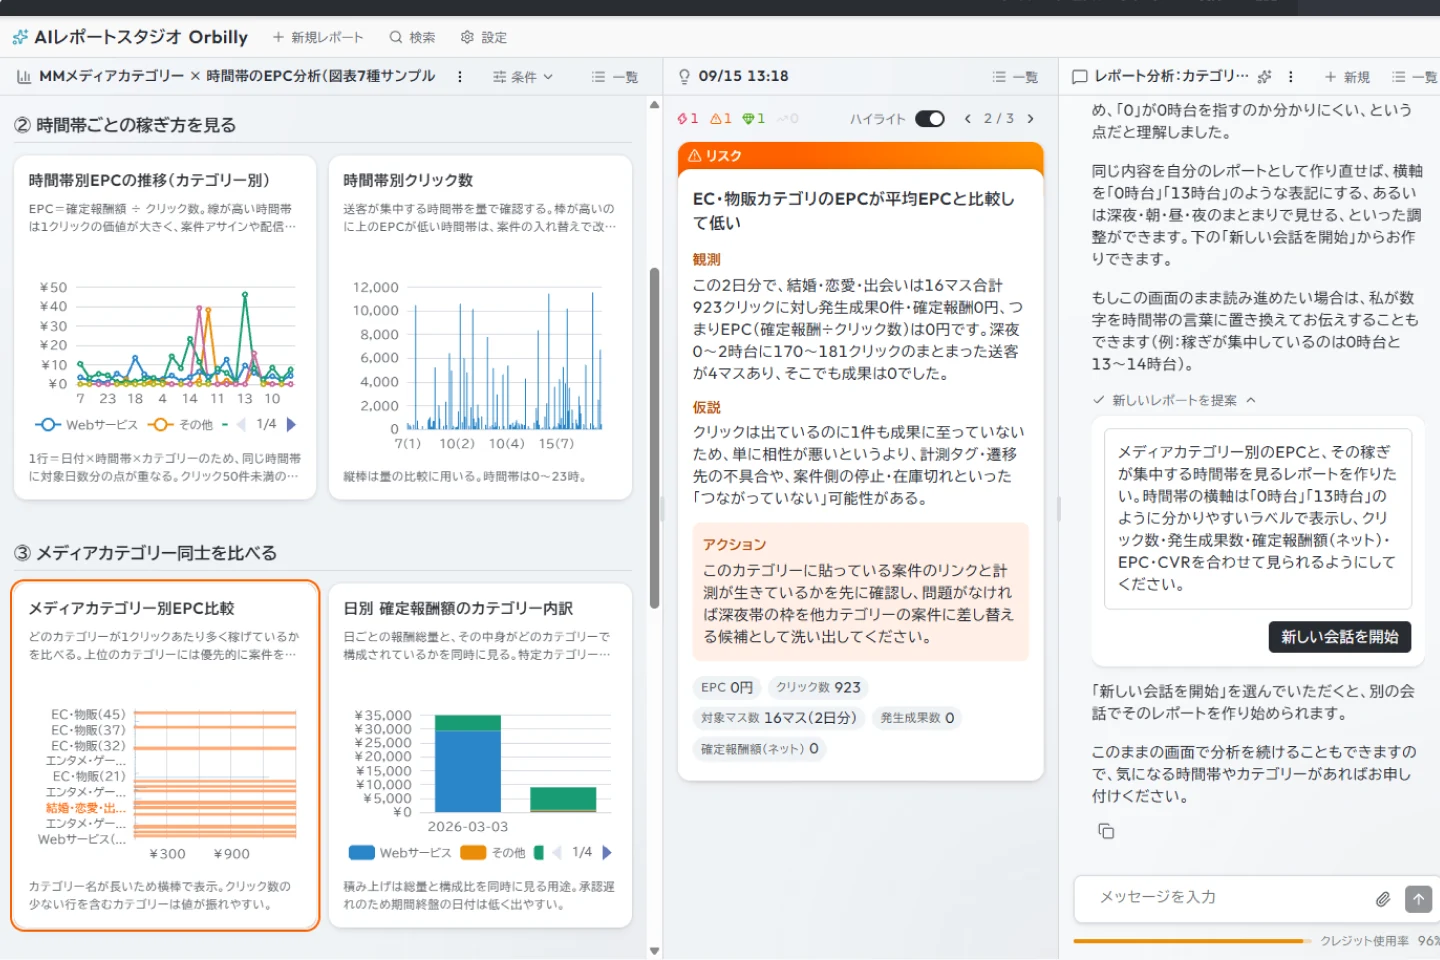The image size is (1440, 960).
Task: Filter insights by the orange warning triangle count
Action: 721,118
